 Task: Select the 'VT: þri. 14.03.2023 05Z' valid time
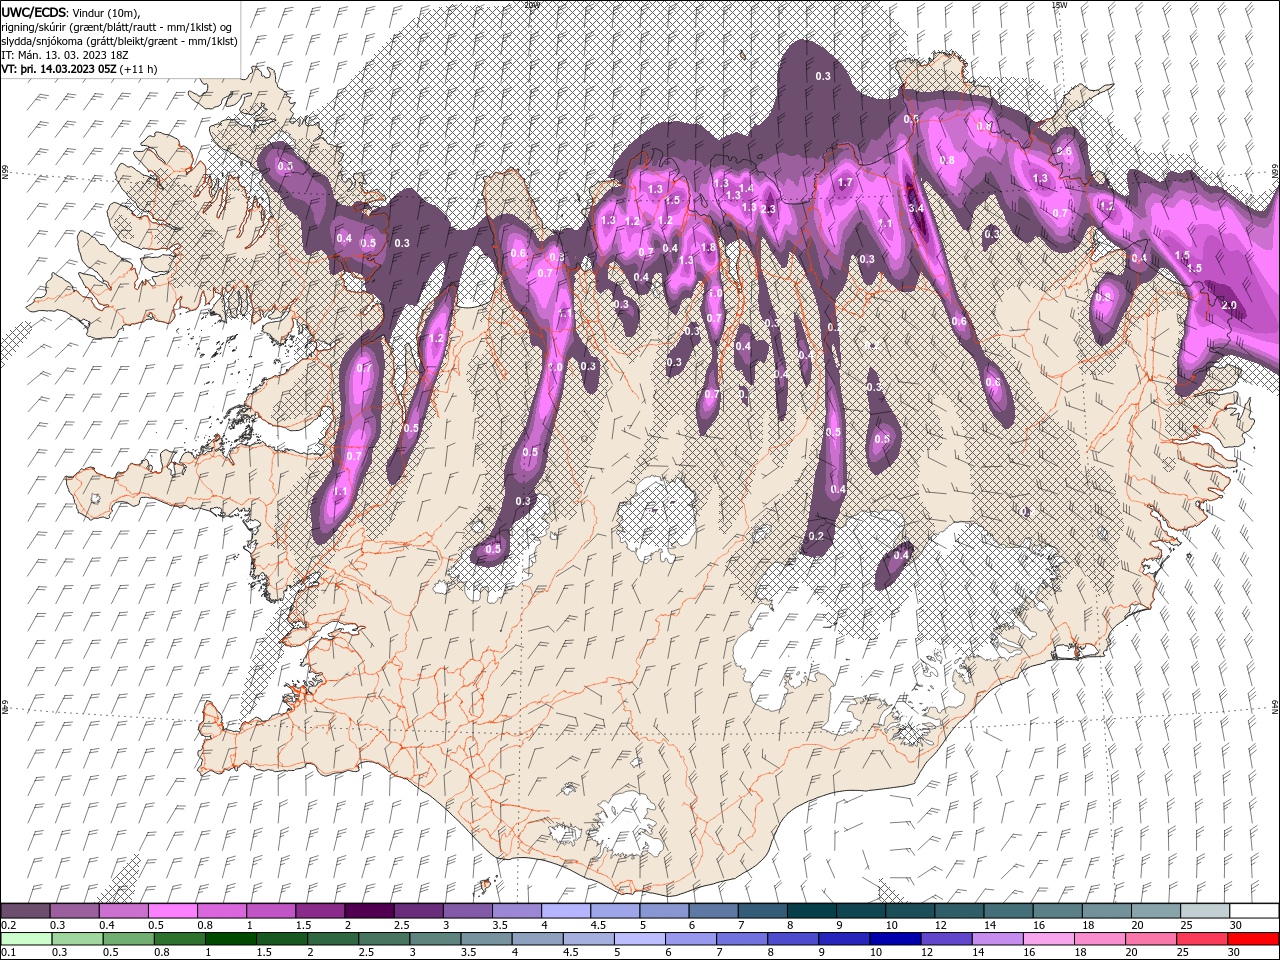59,69
